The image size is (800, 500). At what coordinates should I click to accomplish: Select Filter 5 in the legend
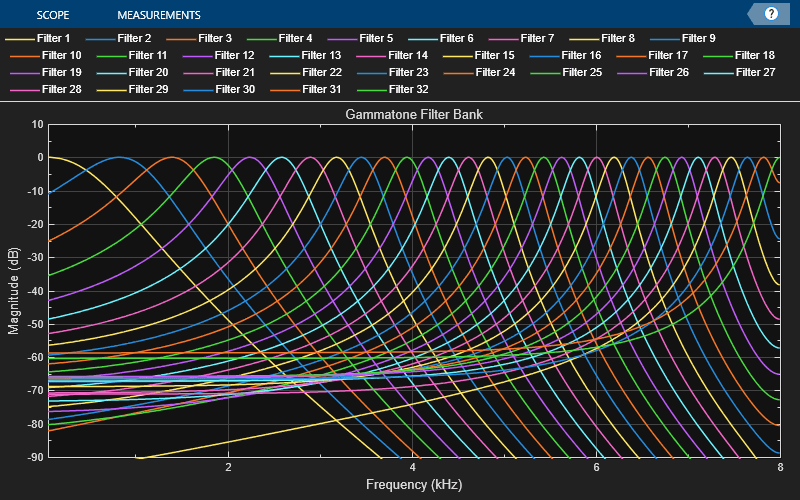(376, 38)
